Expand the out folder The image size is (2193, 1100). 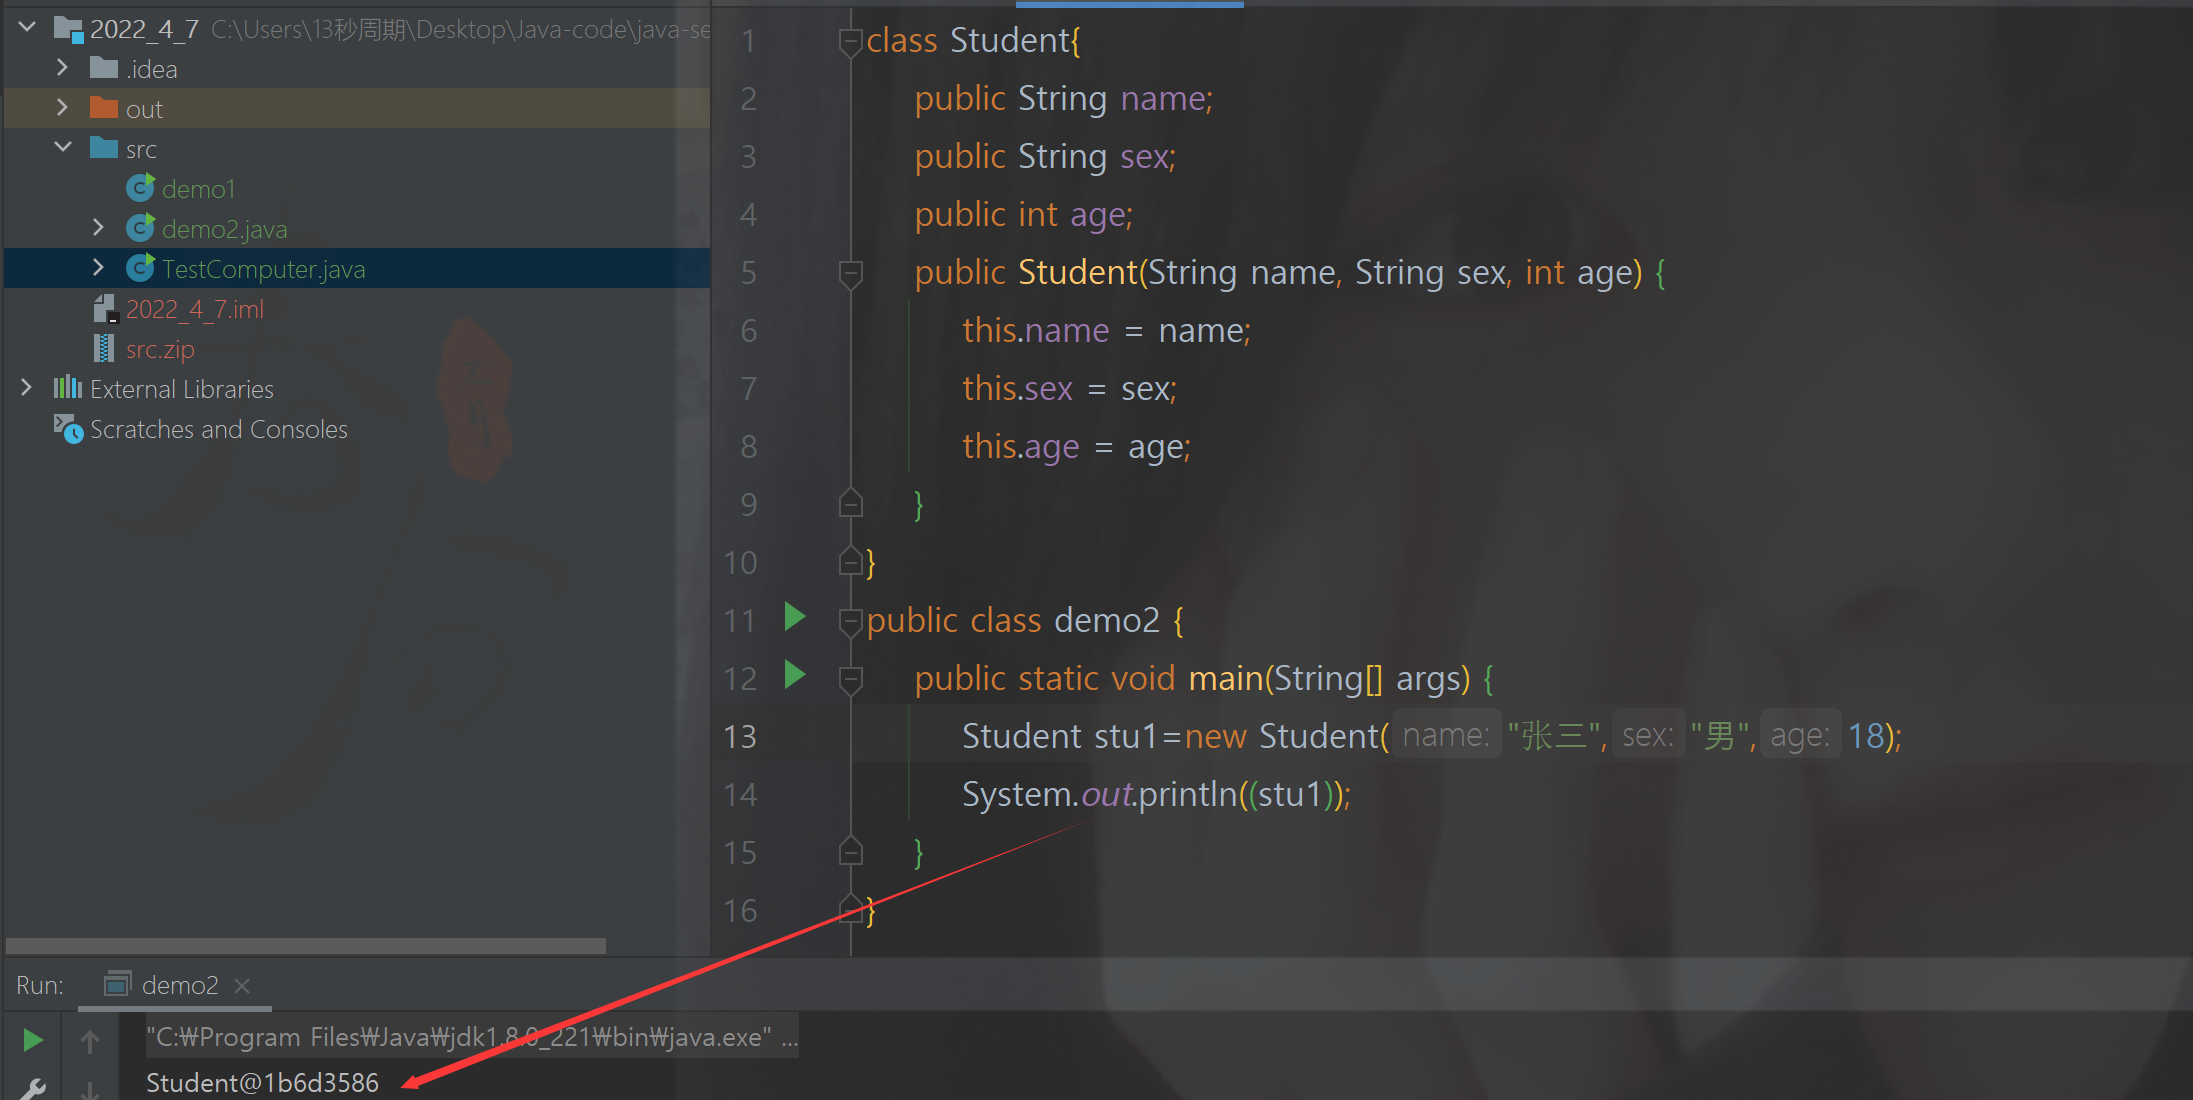pos(62,107)
